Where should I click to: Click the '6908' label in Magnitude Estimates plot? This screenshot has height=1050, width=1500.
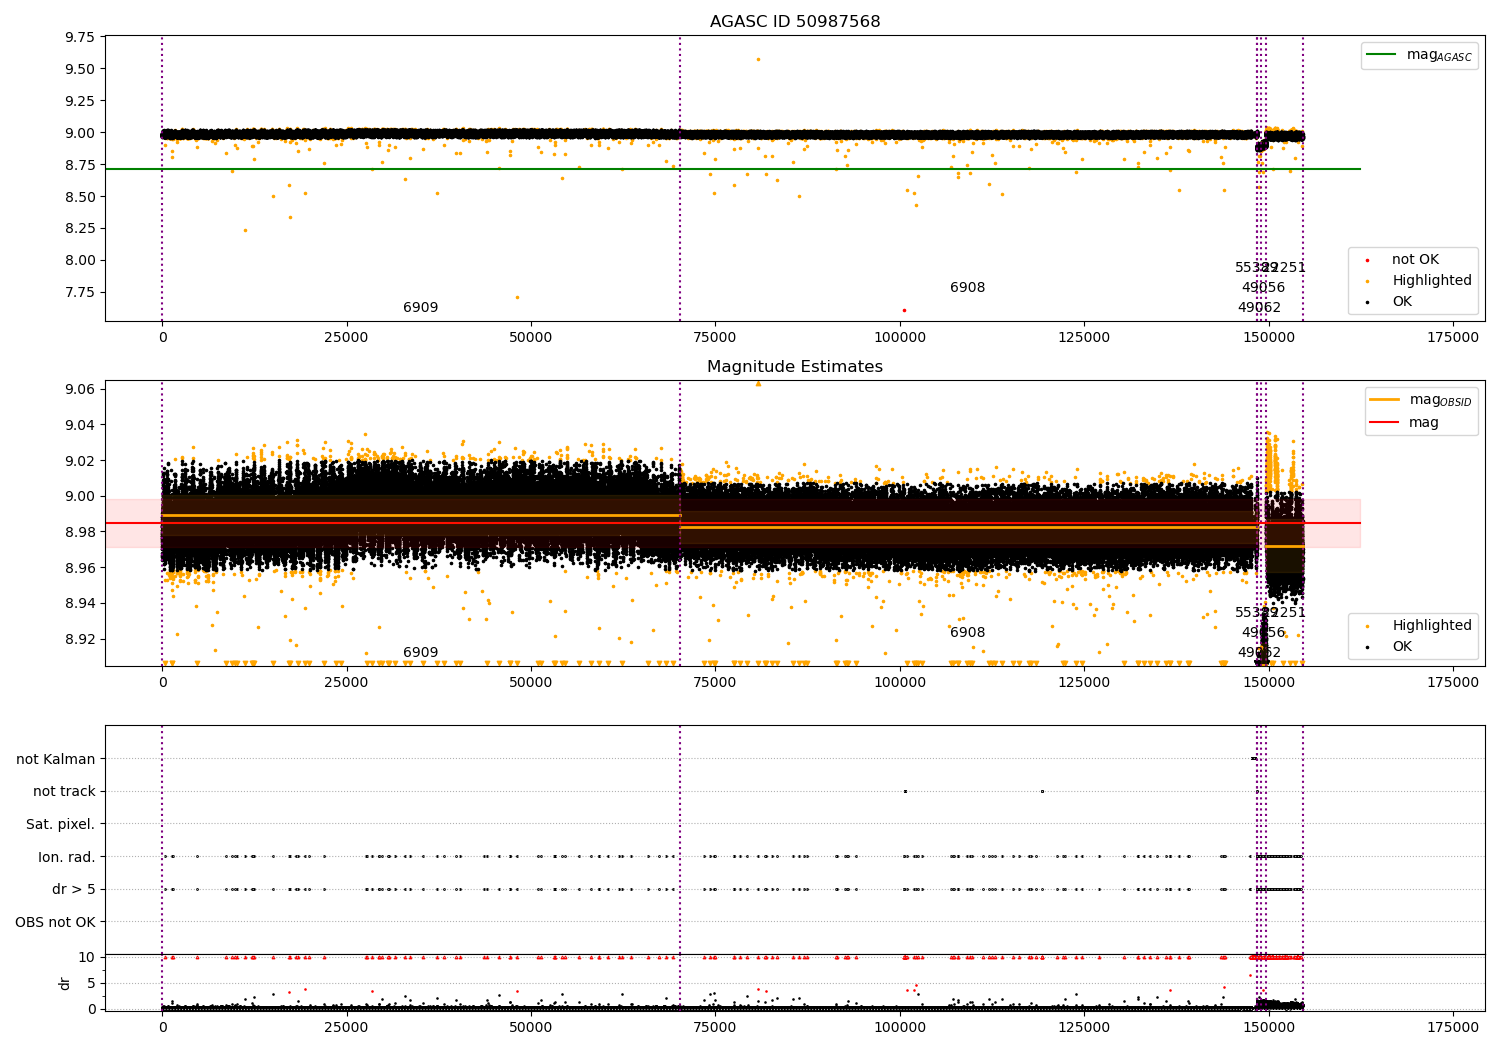(968, 633)
